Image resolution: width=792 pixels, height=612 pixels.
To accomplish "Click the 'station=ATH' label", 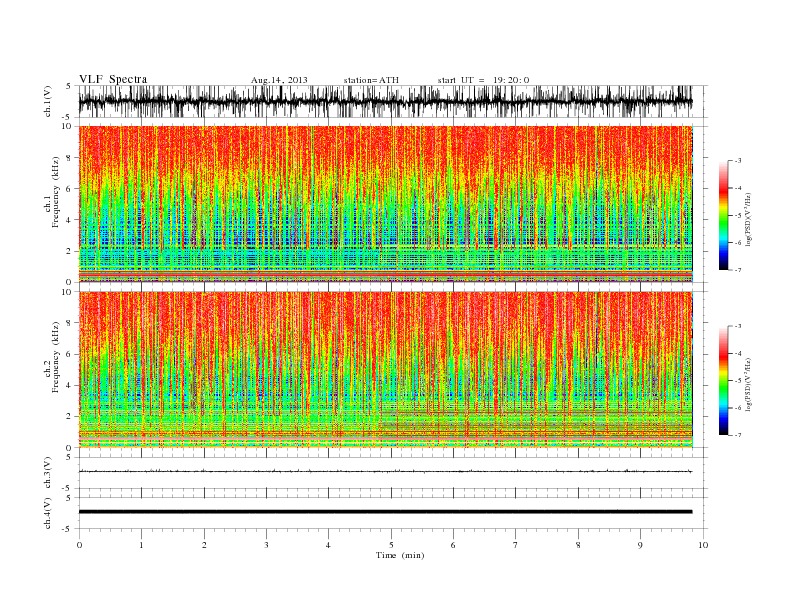I will (371, 80).
